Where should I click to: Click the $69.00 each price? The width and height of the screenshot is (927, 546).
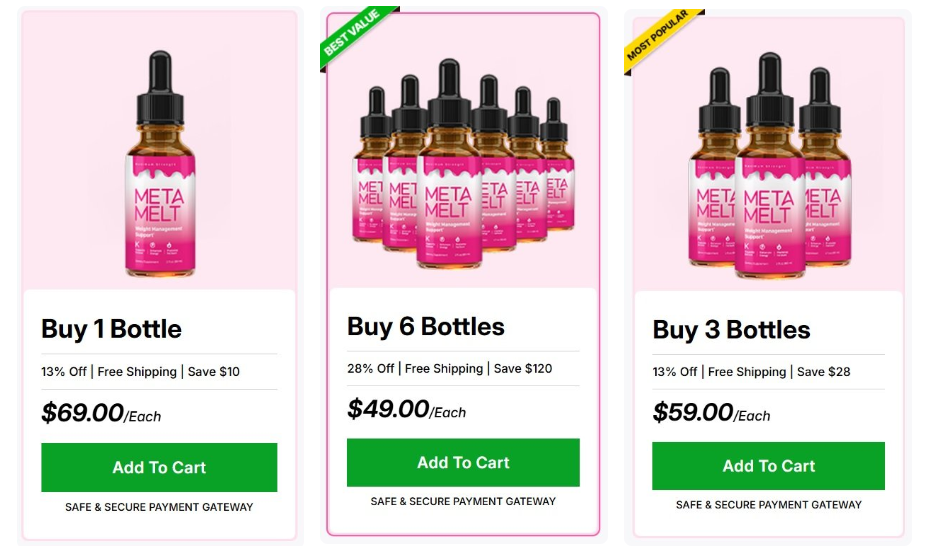click(x=101, y=413)
